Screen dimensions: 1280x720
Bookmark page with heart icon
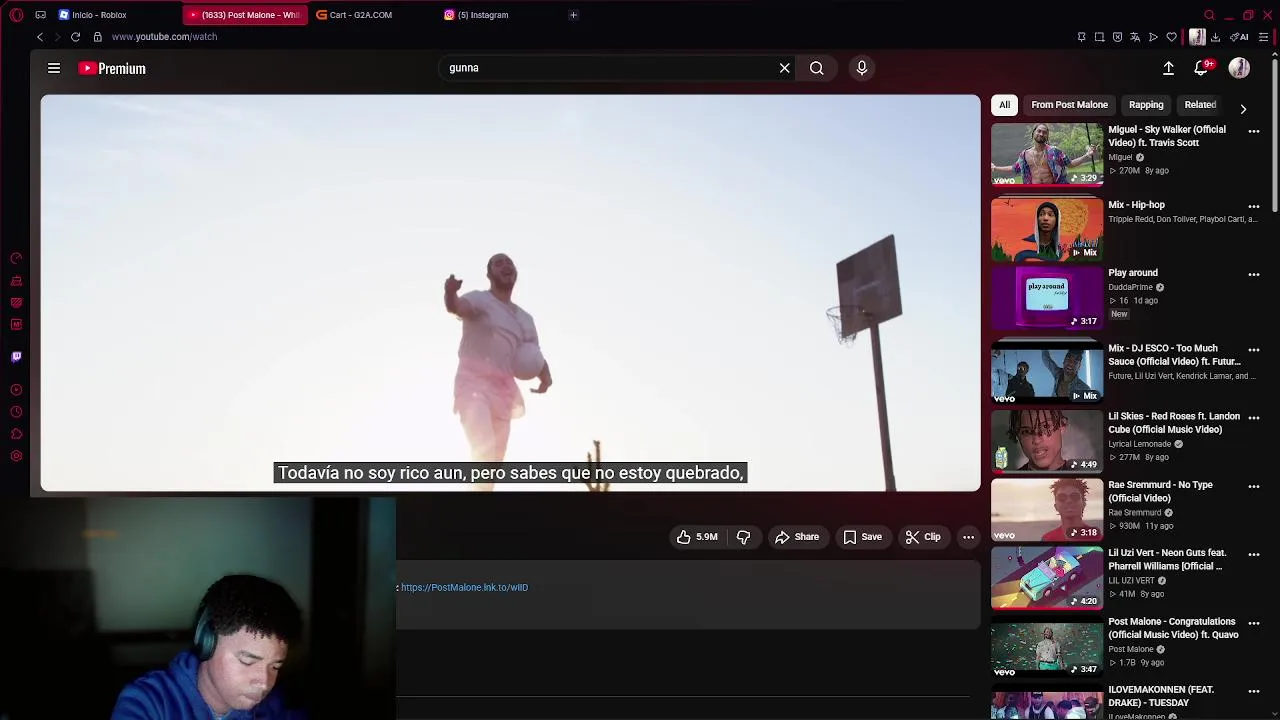click(x=1171, y=37)
